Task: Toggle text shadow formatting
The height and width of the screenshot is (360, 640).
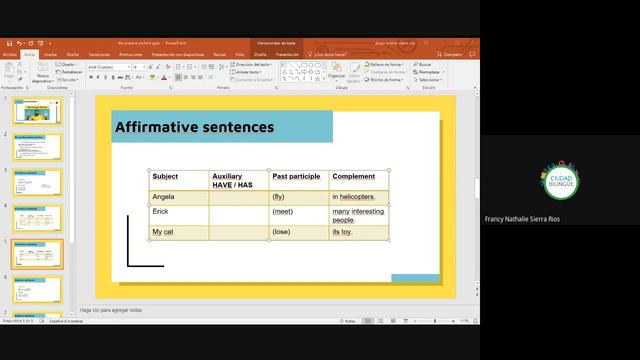Action: (x=113, y=77)
